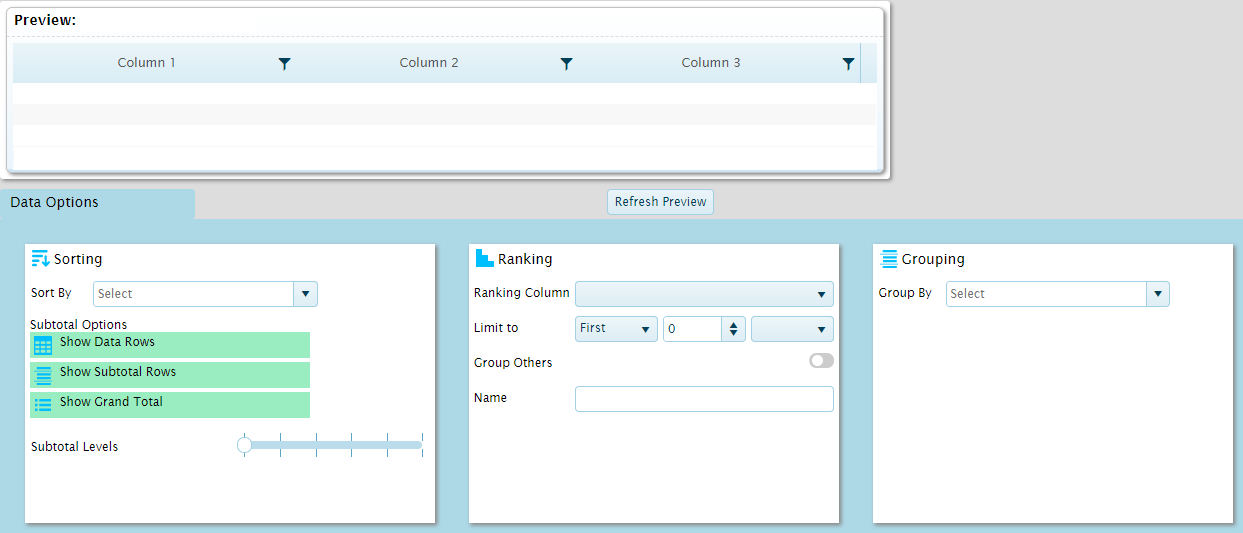Click the Show Grand Total list icon
The width and height of the screenshot is (1243, 533).
[x=43, y=405]
